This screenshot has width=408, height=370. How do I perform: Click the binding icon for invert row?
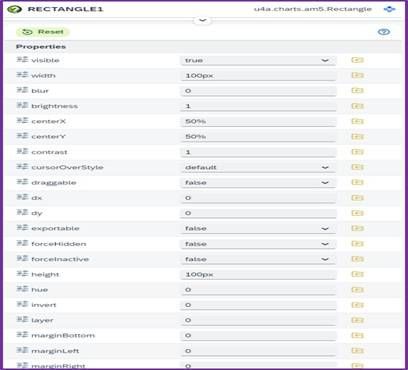tap(357, 305)
